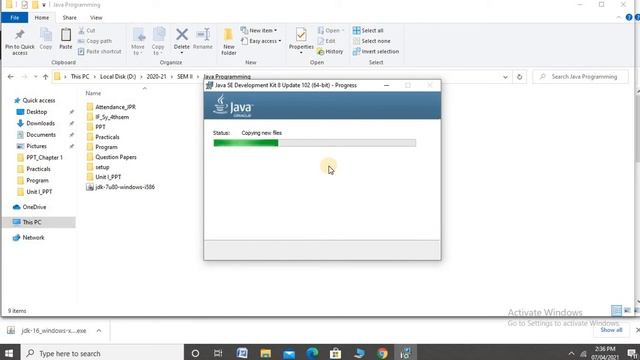Open Google Chrome from taskbar
The image size is (640, 360).
382,353
